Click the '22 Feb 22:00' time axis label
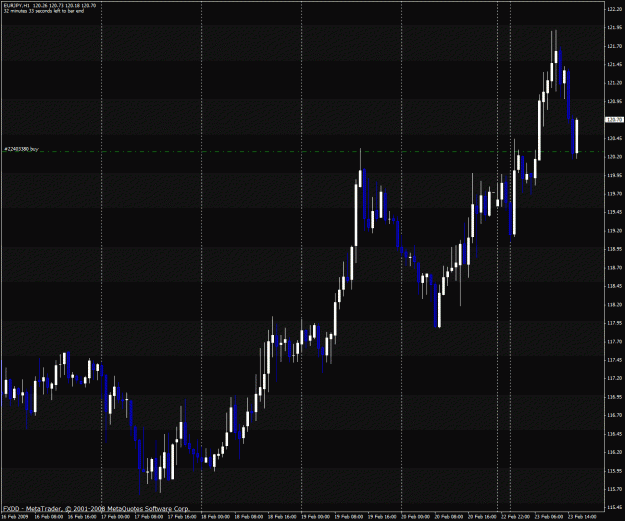This screenshot has width=625, height=521. (x=515, y=517)
